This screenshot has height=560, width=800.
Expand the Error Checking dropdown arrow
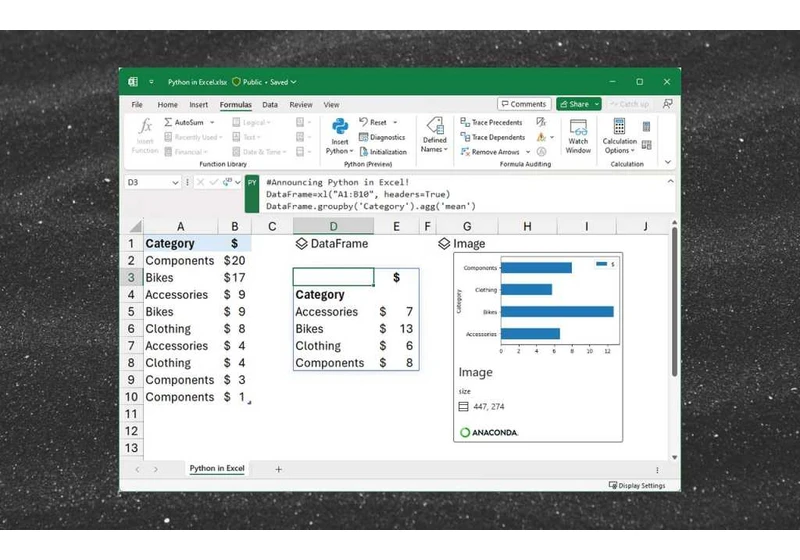coord(552,137)
